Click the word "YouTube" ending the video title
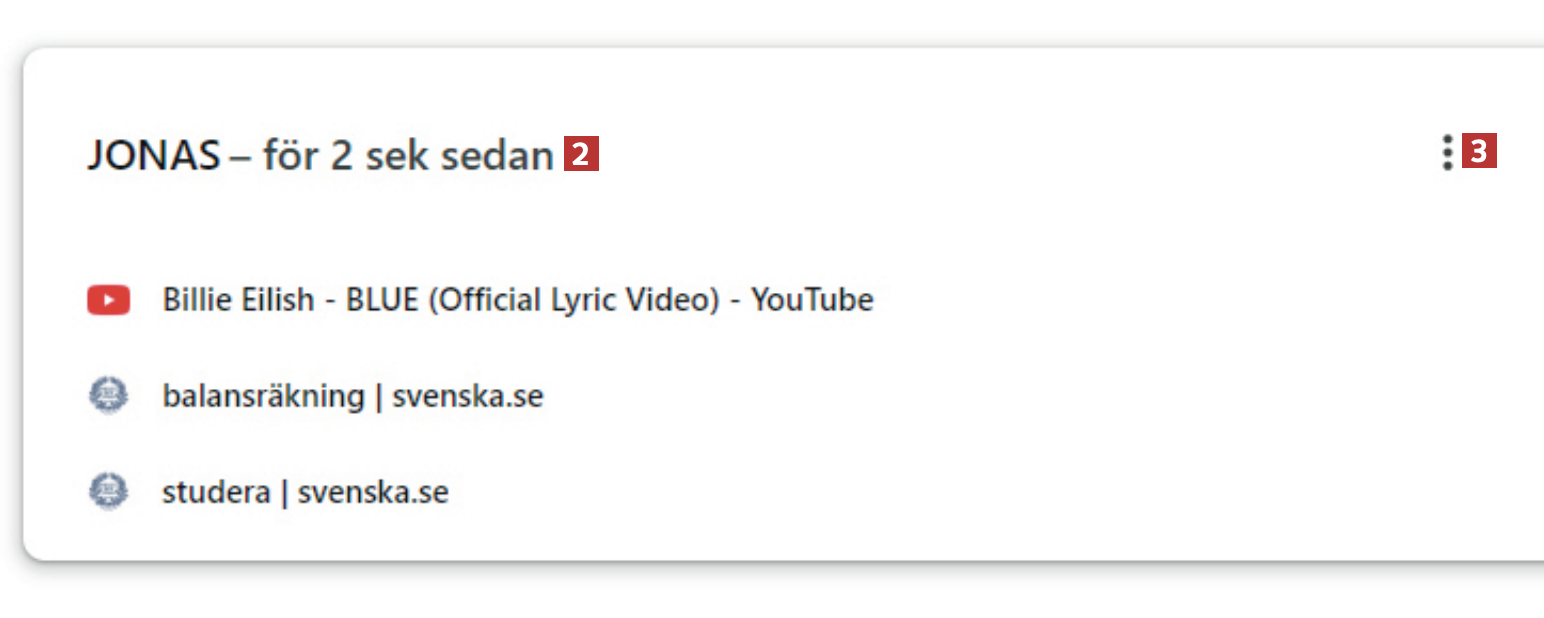Image resolution: width=1544 pixels, height=618 pixels. (812, 300)
